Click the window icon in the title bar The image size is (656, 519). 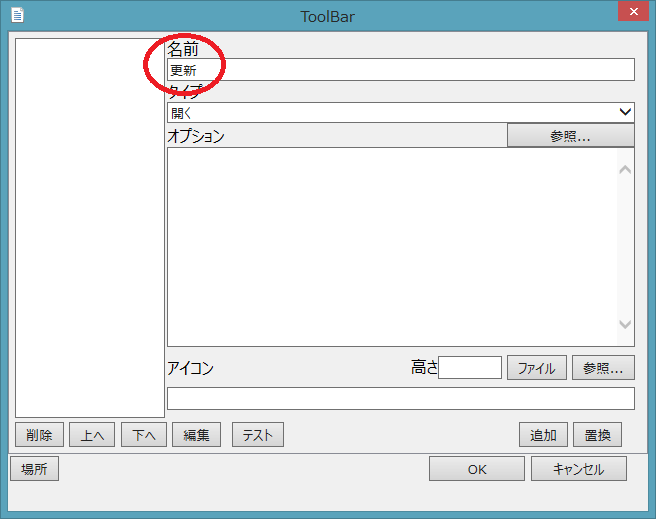pyautogui.click(x=17, y=15)
